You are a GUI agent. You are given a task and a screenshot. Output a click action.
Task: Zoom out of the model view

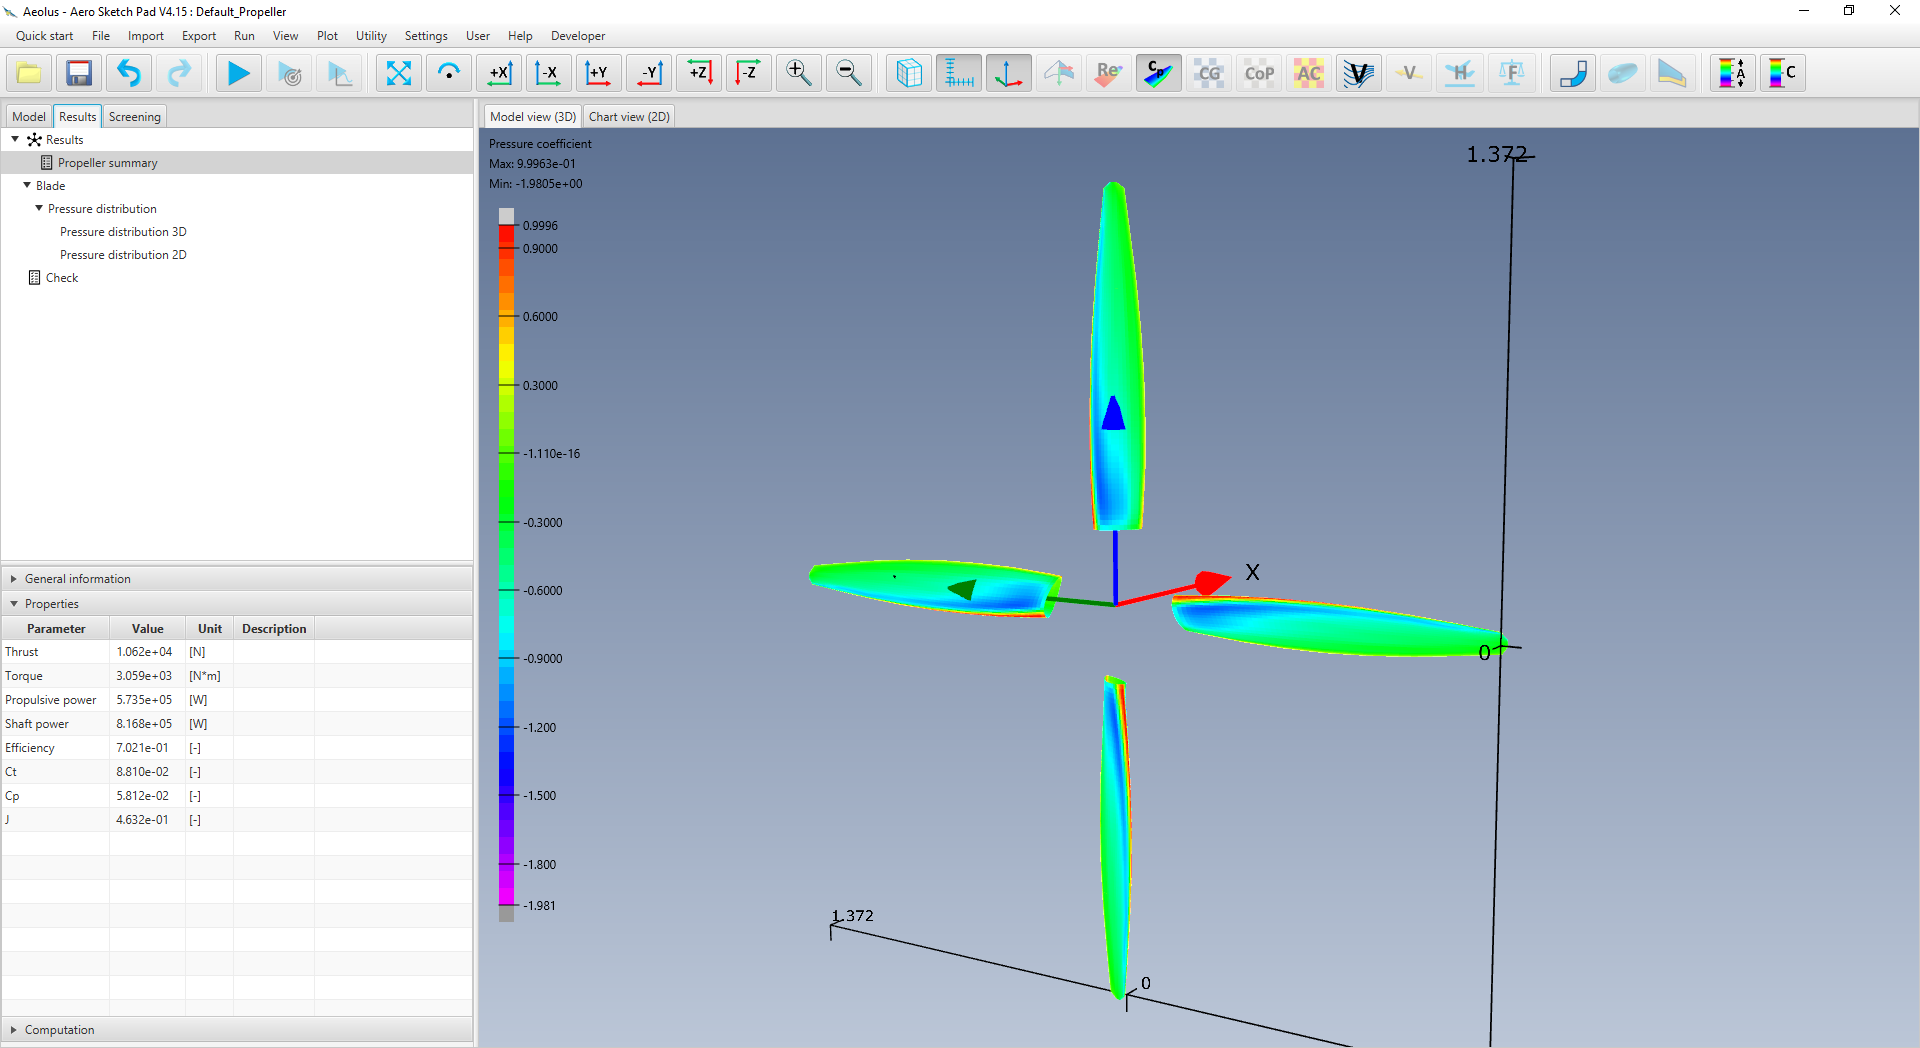pyautogui.click(x=848, y=72)
